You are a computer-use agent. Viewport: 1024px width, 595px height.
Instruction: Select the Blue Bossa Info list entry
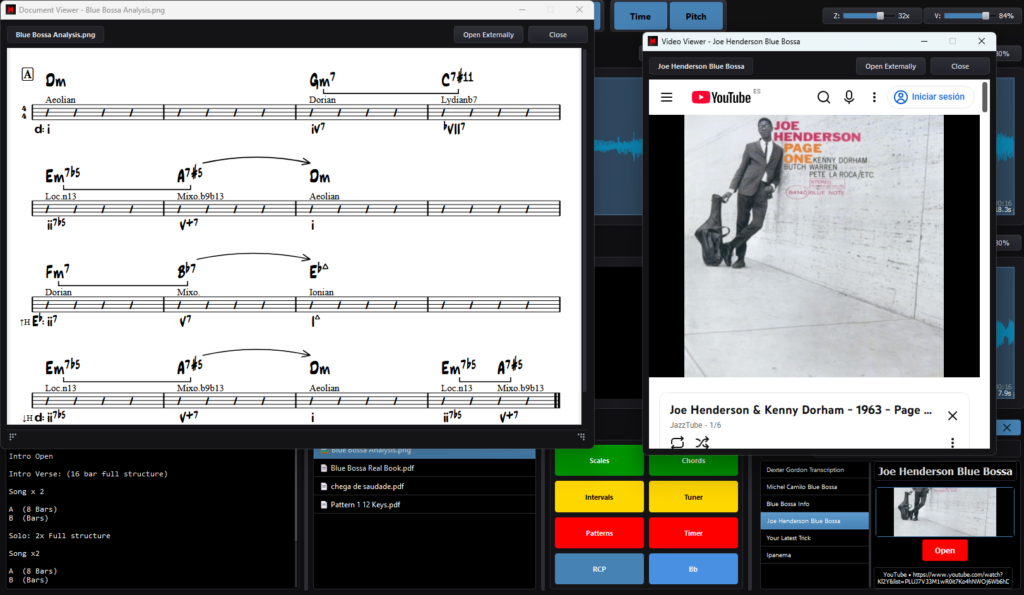click(814, 504)
